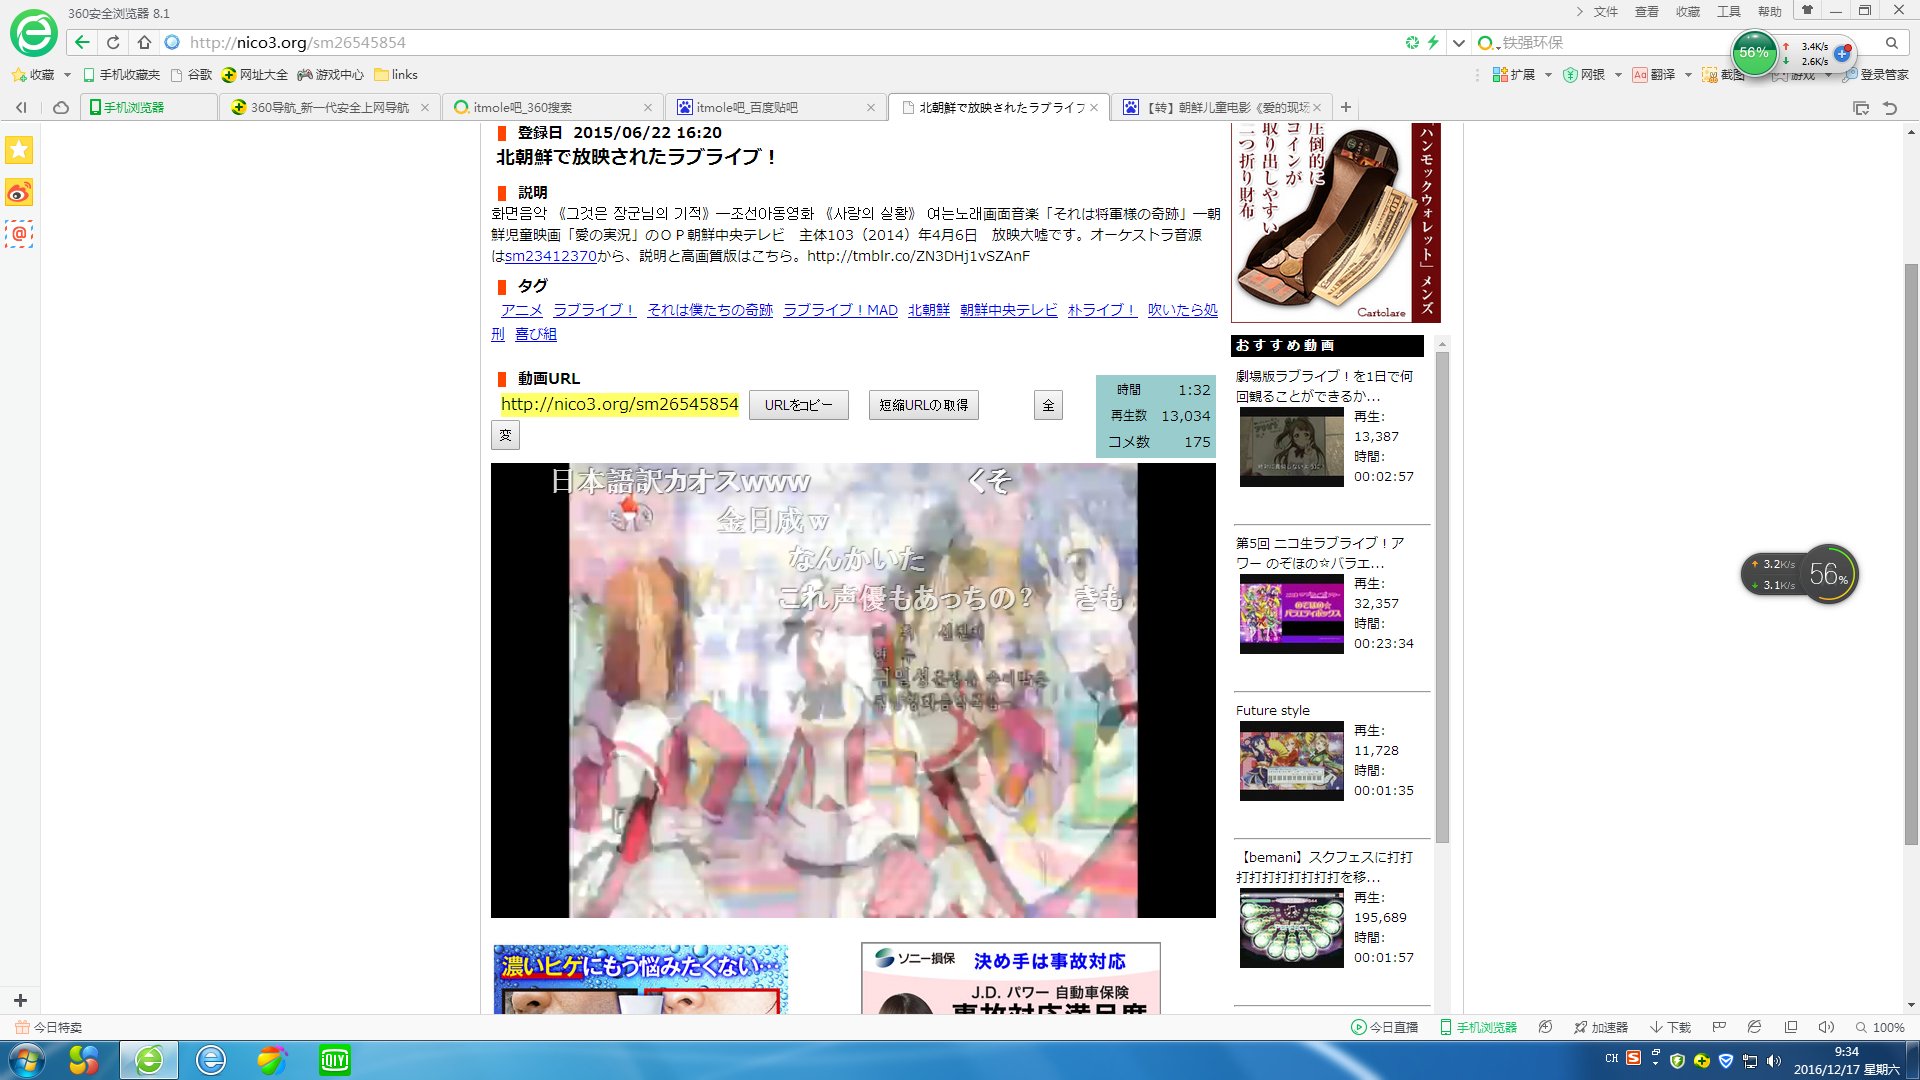This screenshot has height=1080, width=1920.
Task: Open favorites star in left sidebar
Action: tap(19, 150)
